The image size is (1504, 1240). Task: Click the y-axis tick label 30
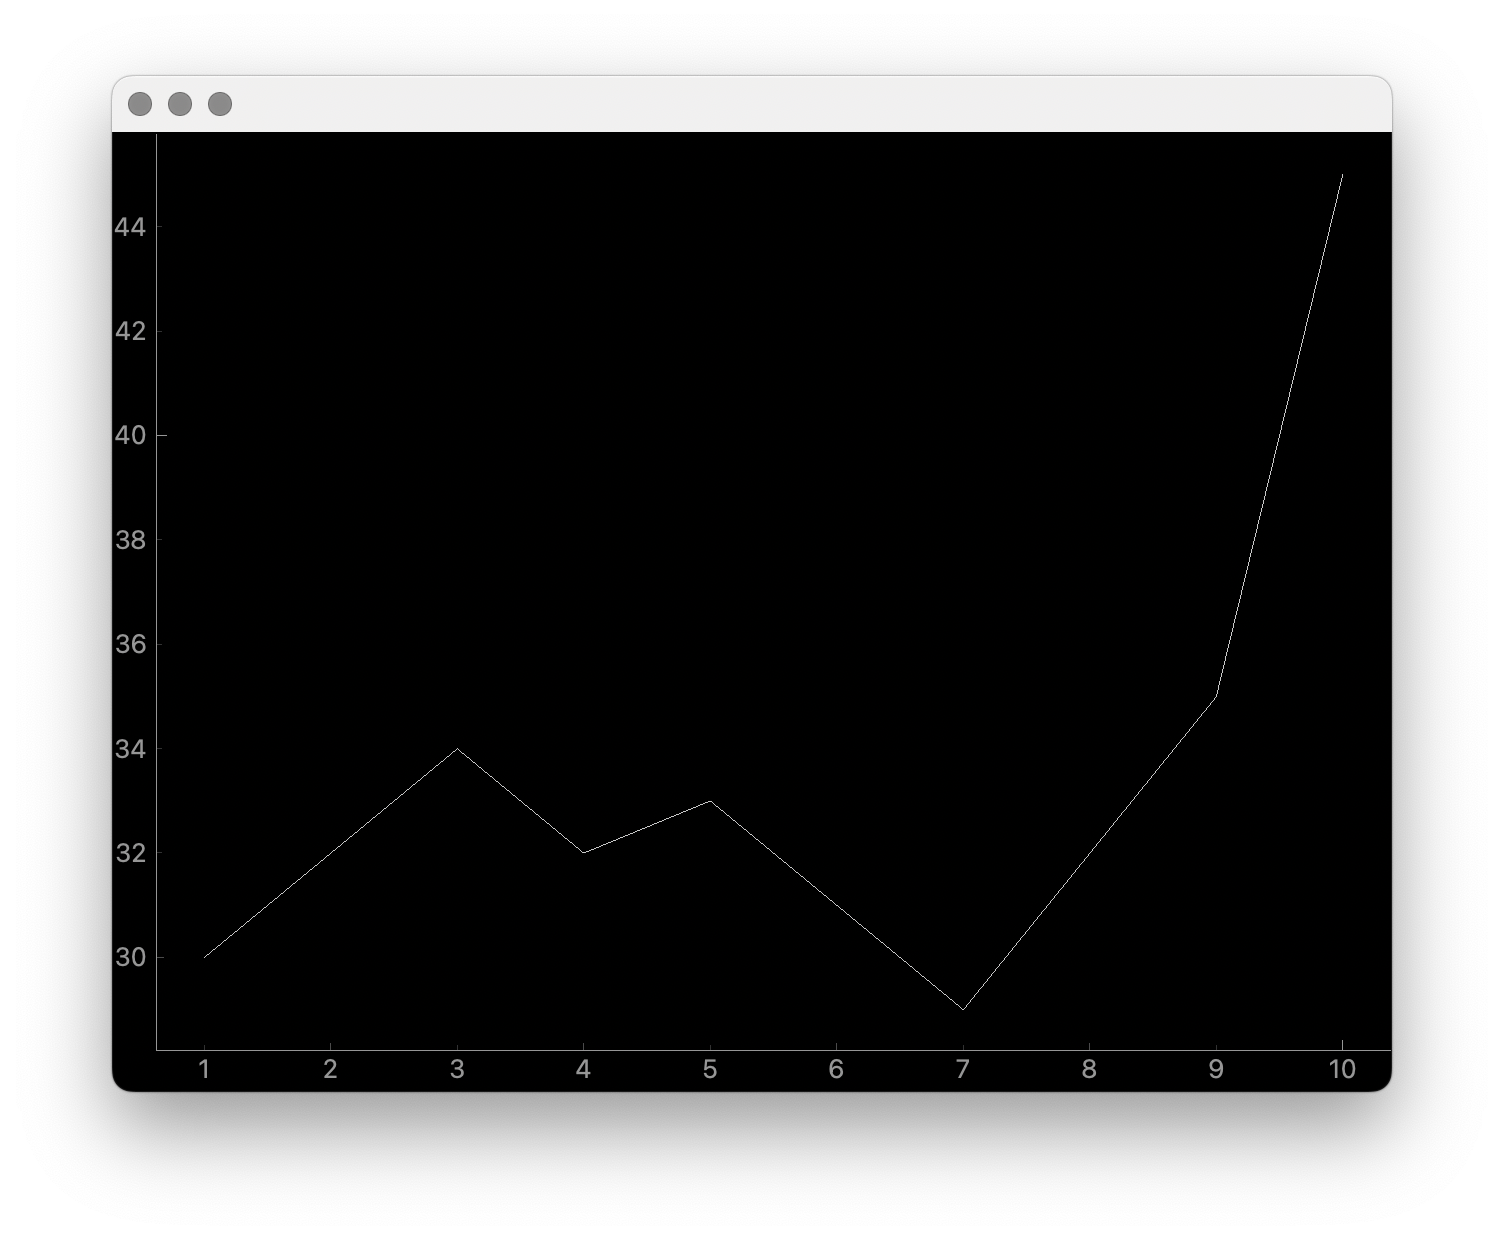click(130, 958)
